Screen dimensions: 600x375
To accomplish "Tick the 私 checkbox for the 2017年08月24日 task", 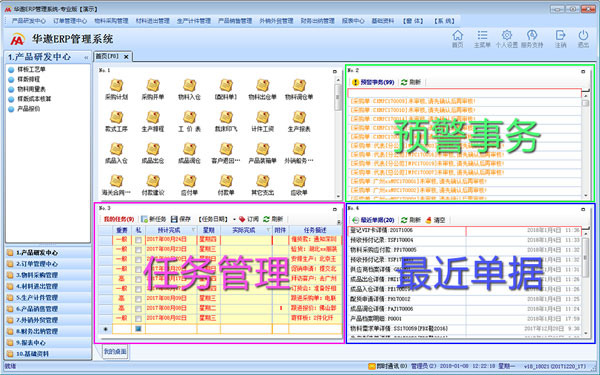I will tap(138, 240).
